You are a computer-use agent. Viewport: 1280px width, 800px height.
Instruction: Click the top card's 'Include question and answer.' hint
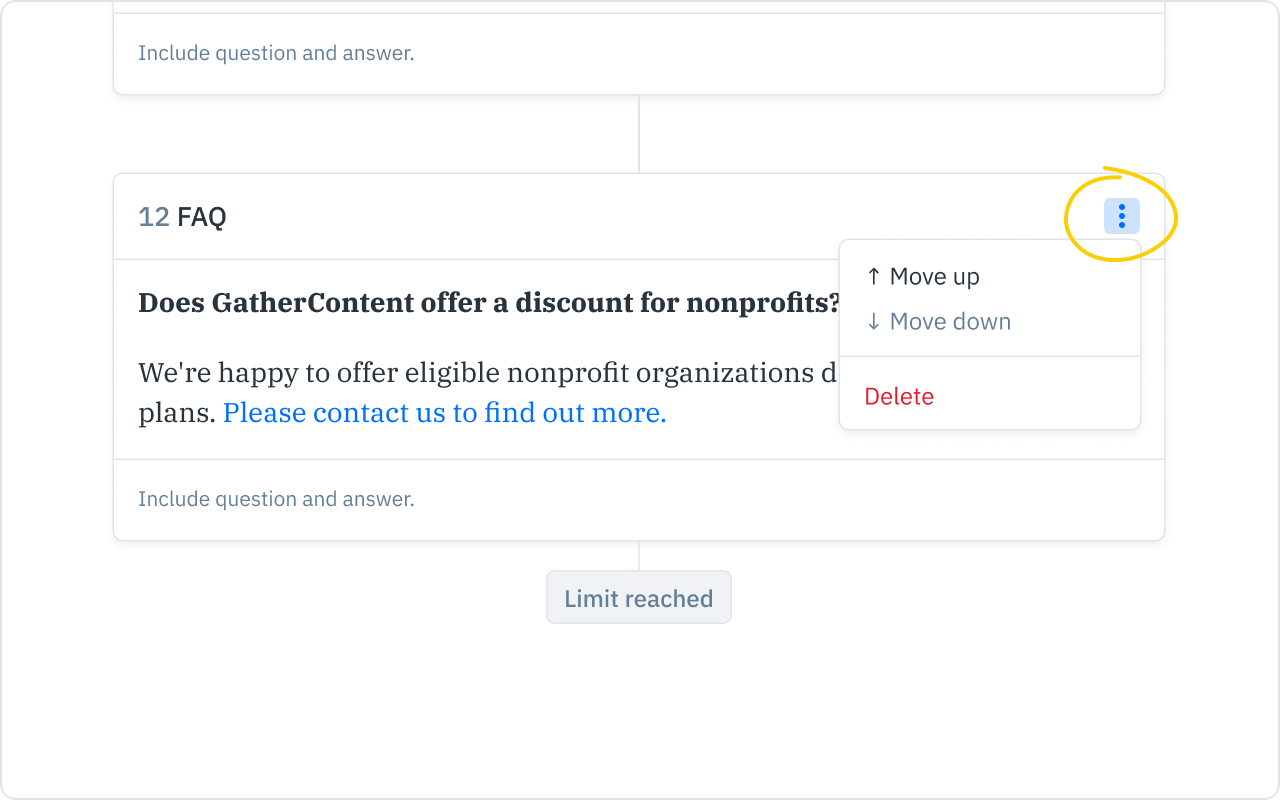[276, 53]
